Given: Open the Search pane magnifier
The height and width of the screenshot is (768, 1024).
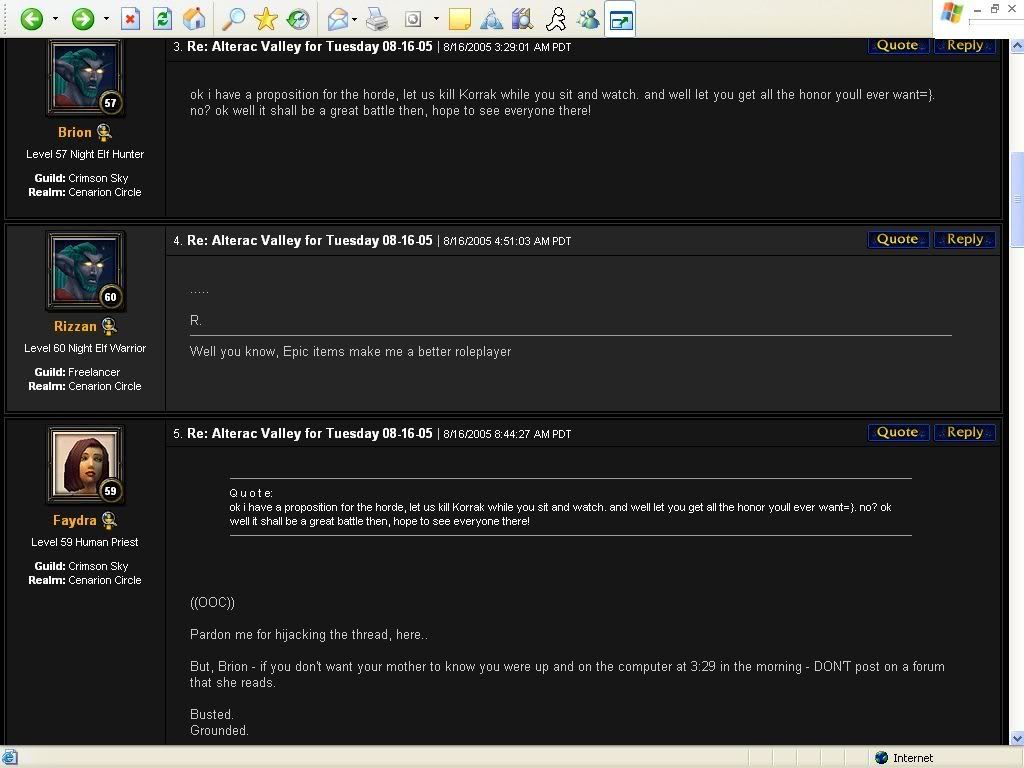Looking at the screenshot, I should tap(233, 19).
